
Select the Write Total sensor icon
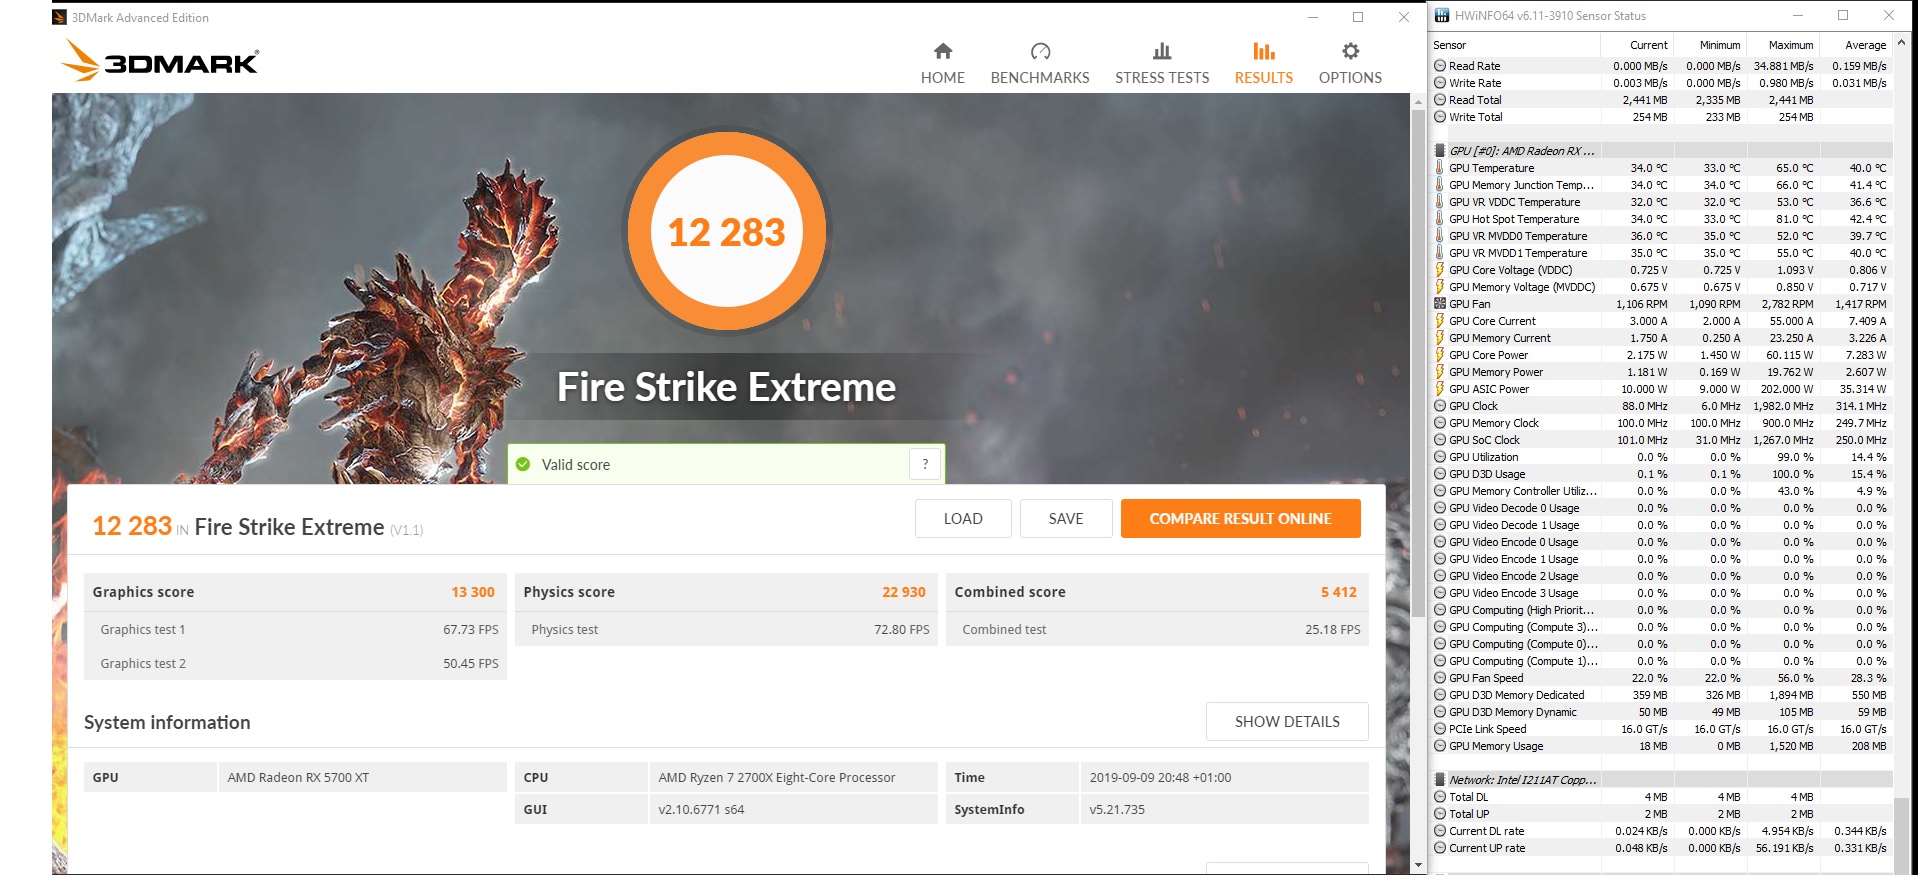pos(1440,117)
